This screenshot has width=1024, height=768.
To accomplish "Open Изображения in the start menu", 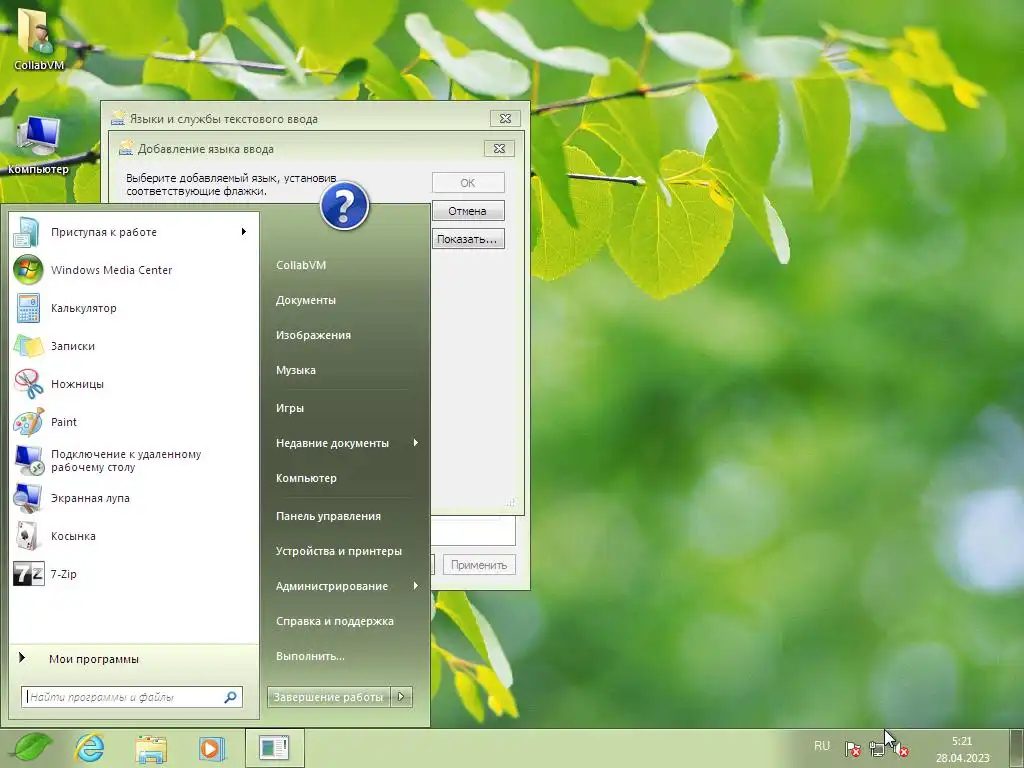I will click(x=313, y=335).
